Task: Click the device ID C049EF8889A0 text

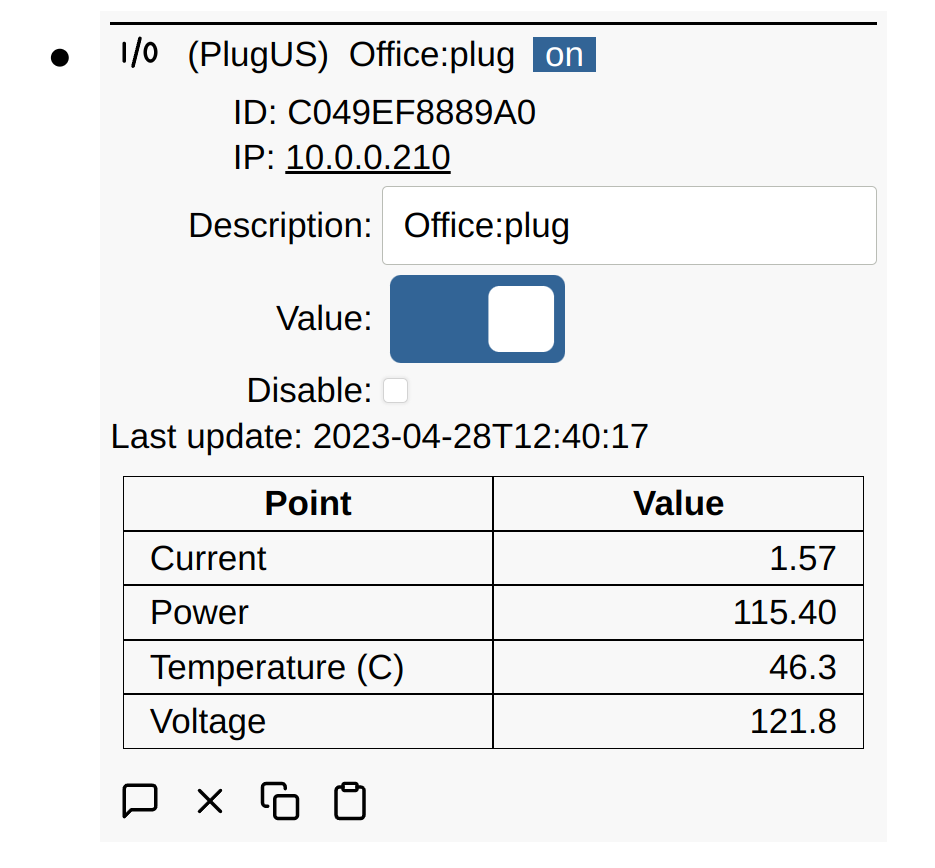Action: coord(411,113)
